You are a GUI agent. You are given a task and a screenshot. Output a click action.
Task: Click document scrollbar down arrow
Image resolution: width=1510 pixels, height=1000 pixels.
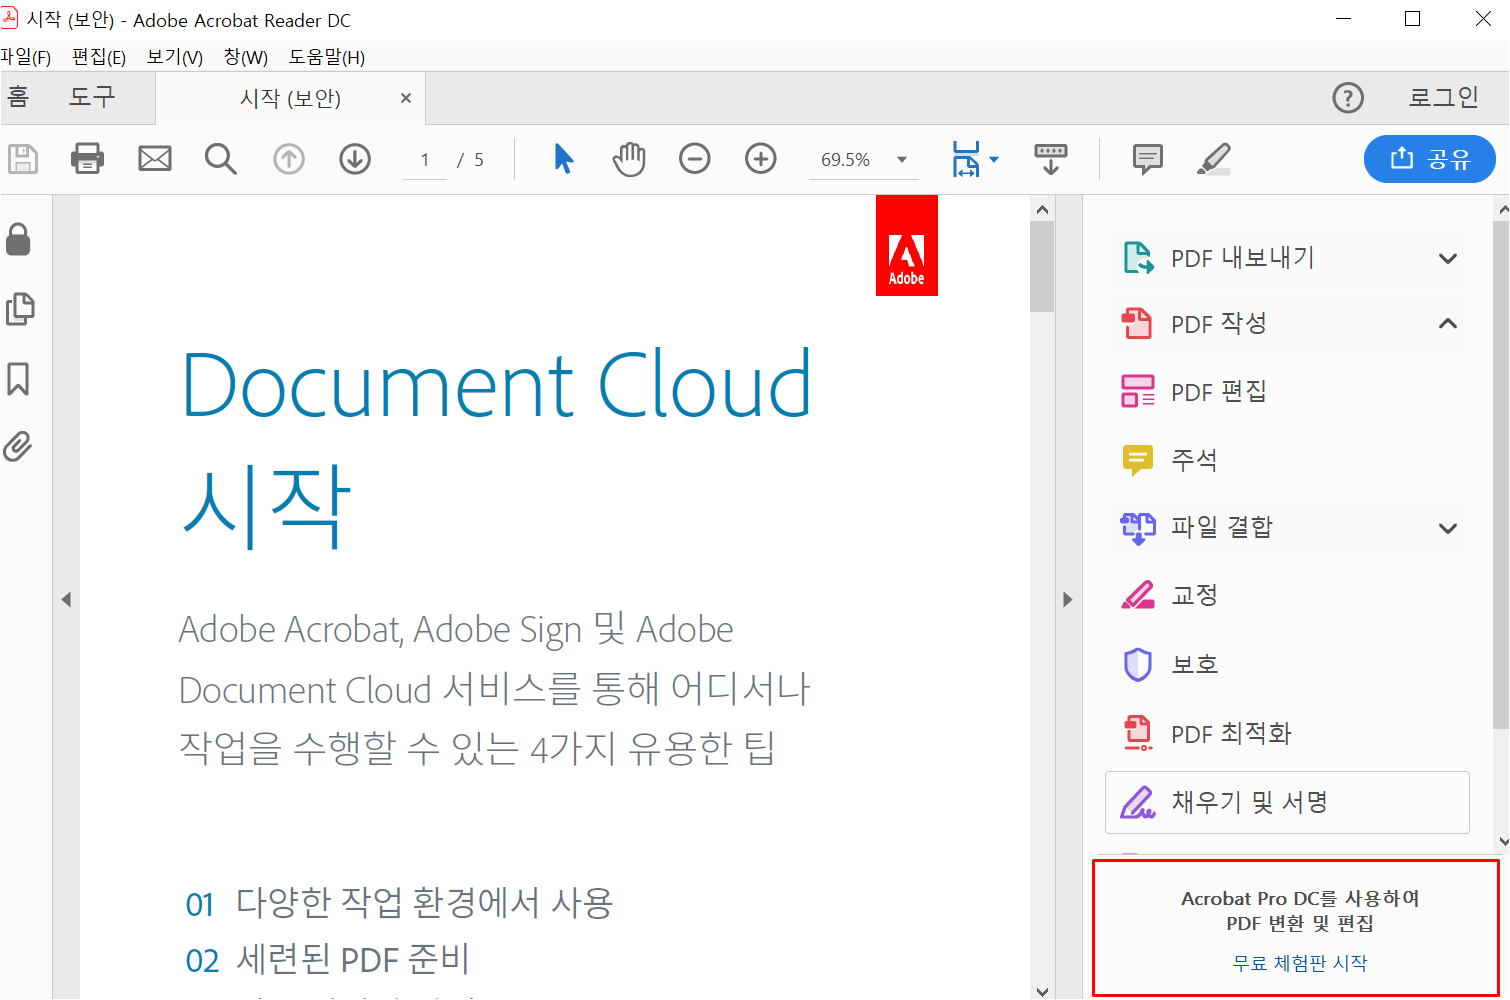click(1042, 991)
